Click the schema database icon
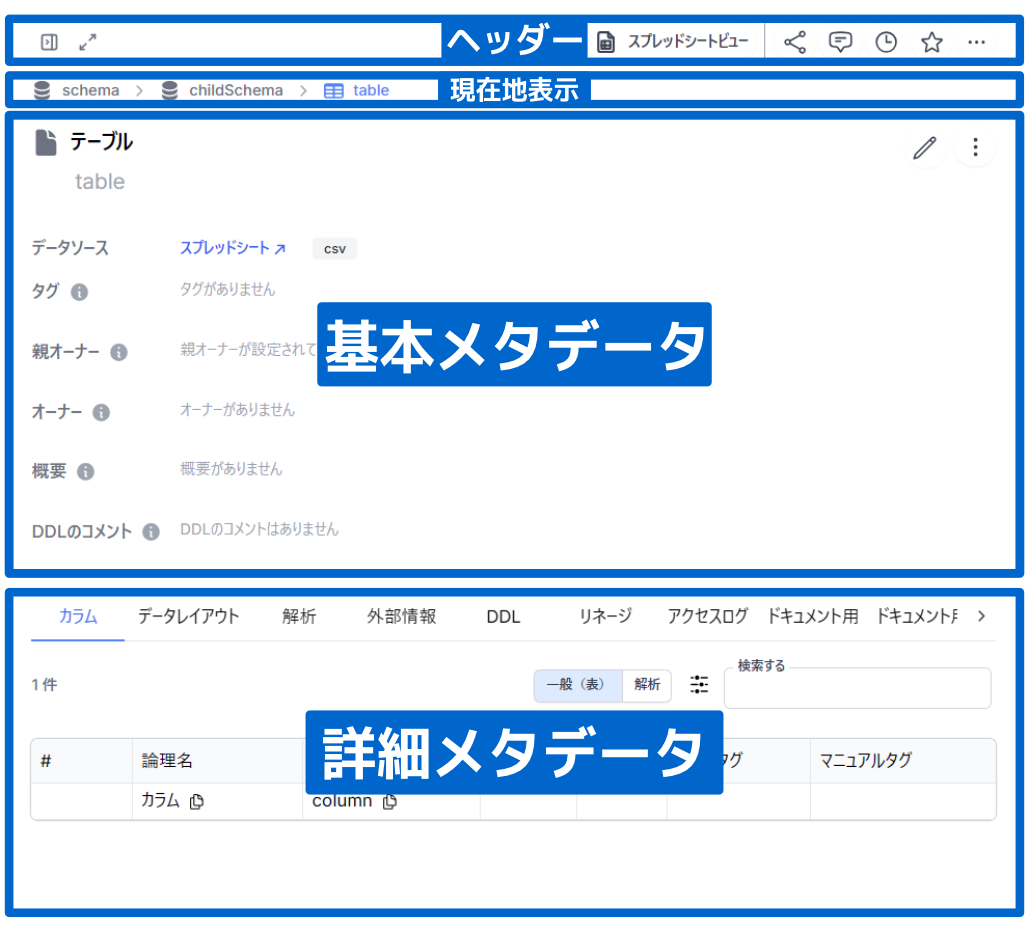 pyautogui.click(x=42, y=90)
